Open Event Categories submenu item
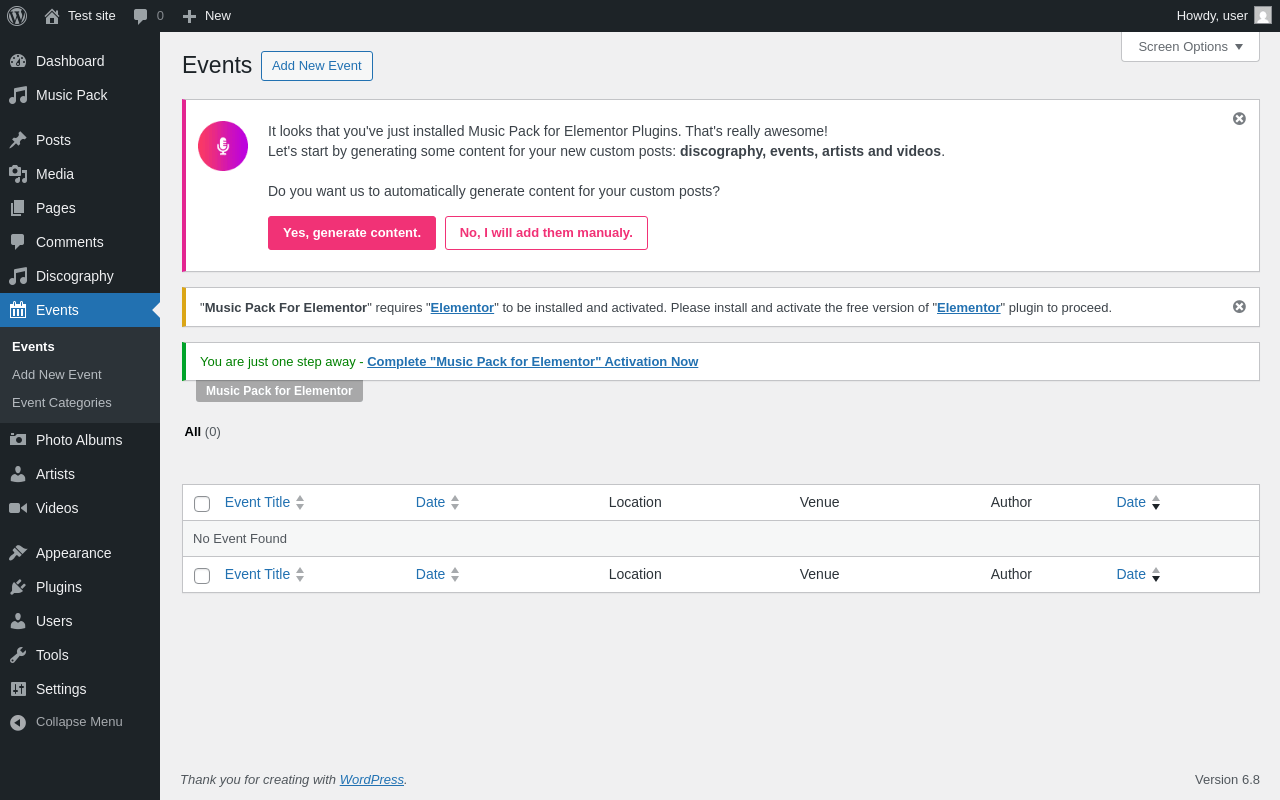1280x800 pixels. click(62, 403)
